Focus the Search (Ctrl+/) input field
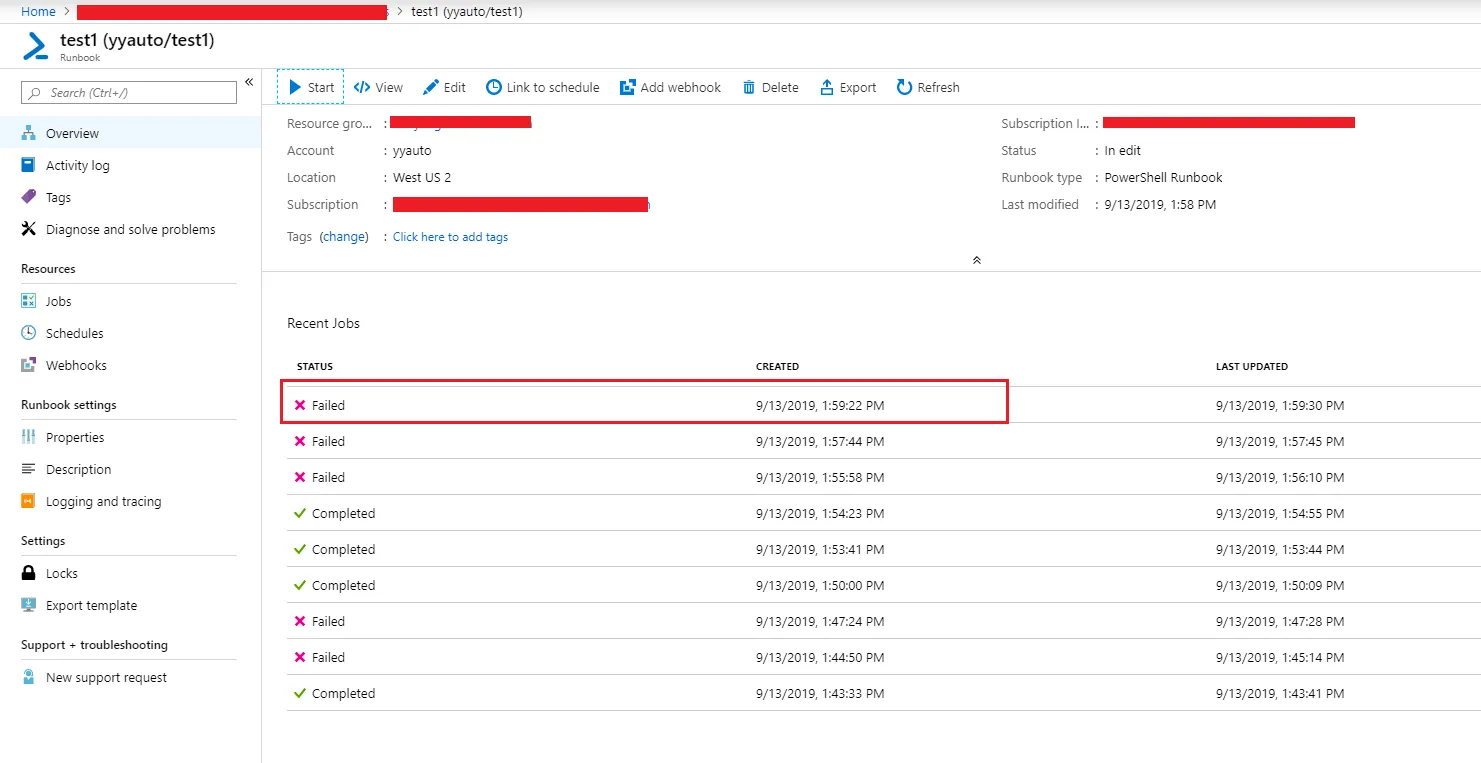1481x763 pixels. click(129, 93)
